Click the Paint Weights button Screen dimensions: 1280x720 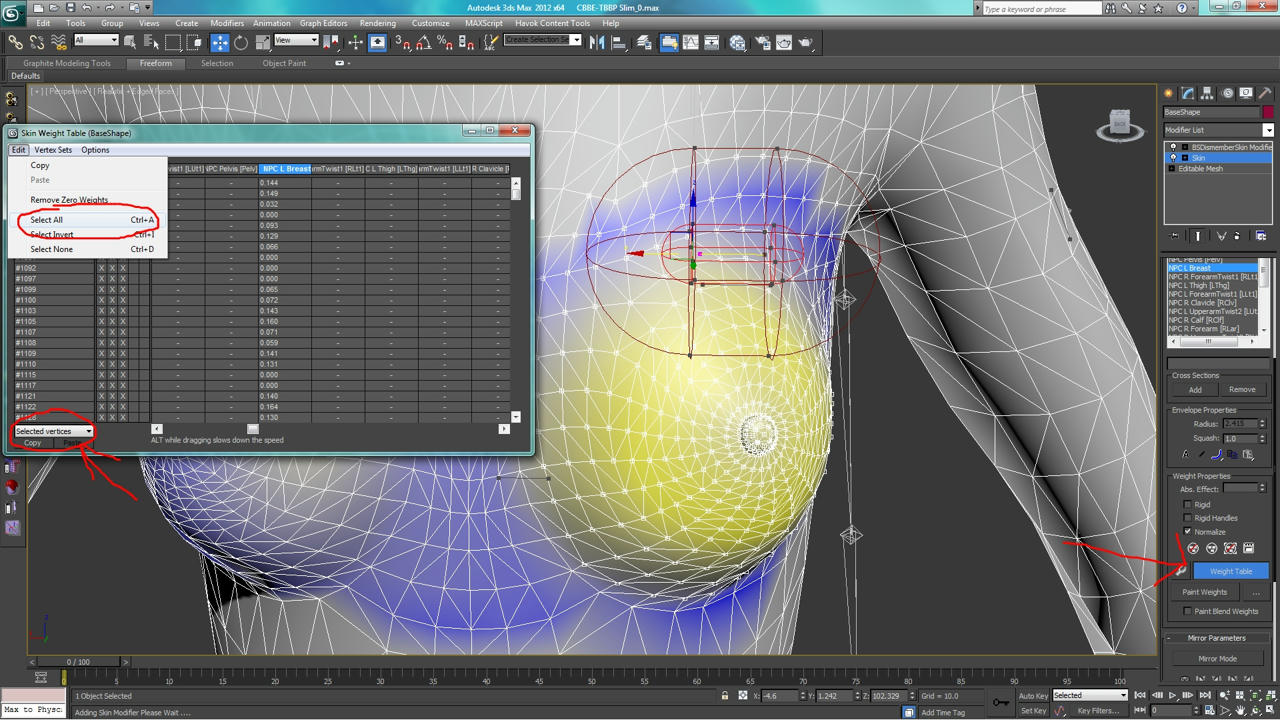(1204, 592)
